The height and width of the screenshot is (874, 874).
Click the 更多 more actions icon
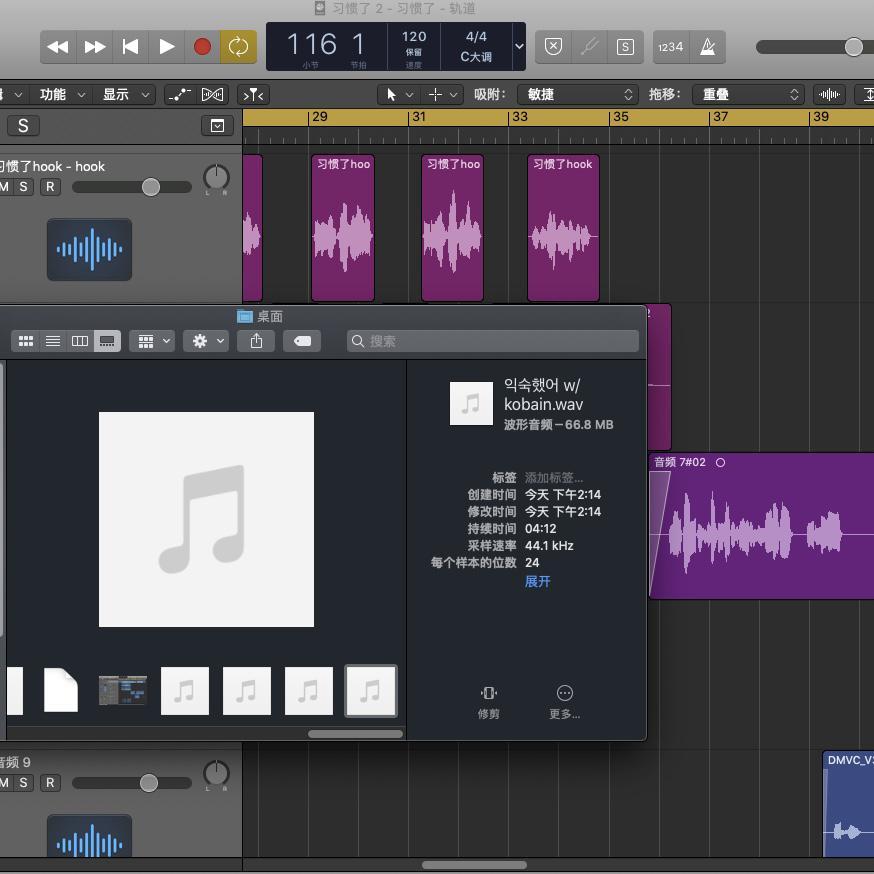(x=564, y=701)
